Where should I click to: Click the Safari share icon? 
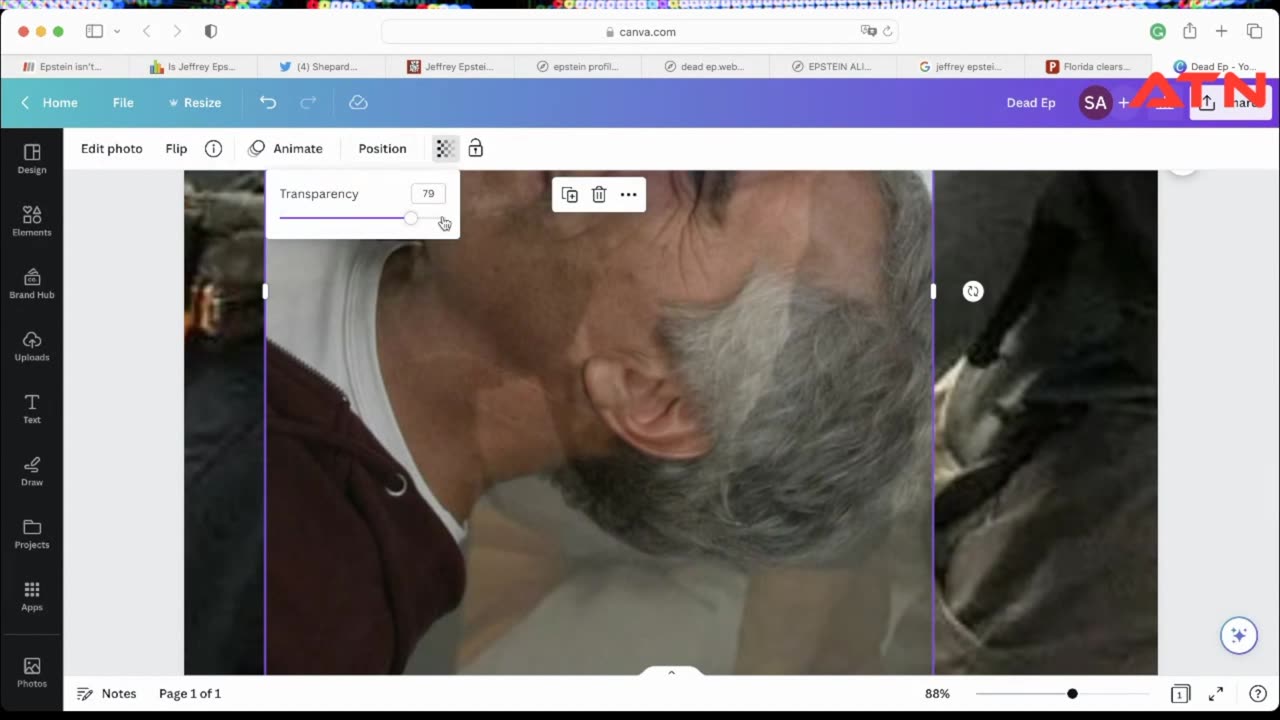point(1190,31)
